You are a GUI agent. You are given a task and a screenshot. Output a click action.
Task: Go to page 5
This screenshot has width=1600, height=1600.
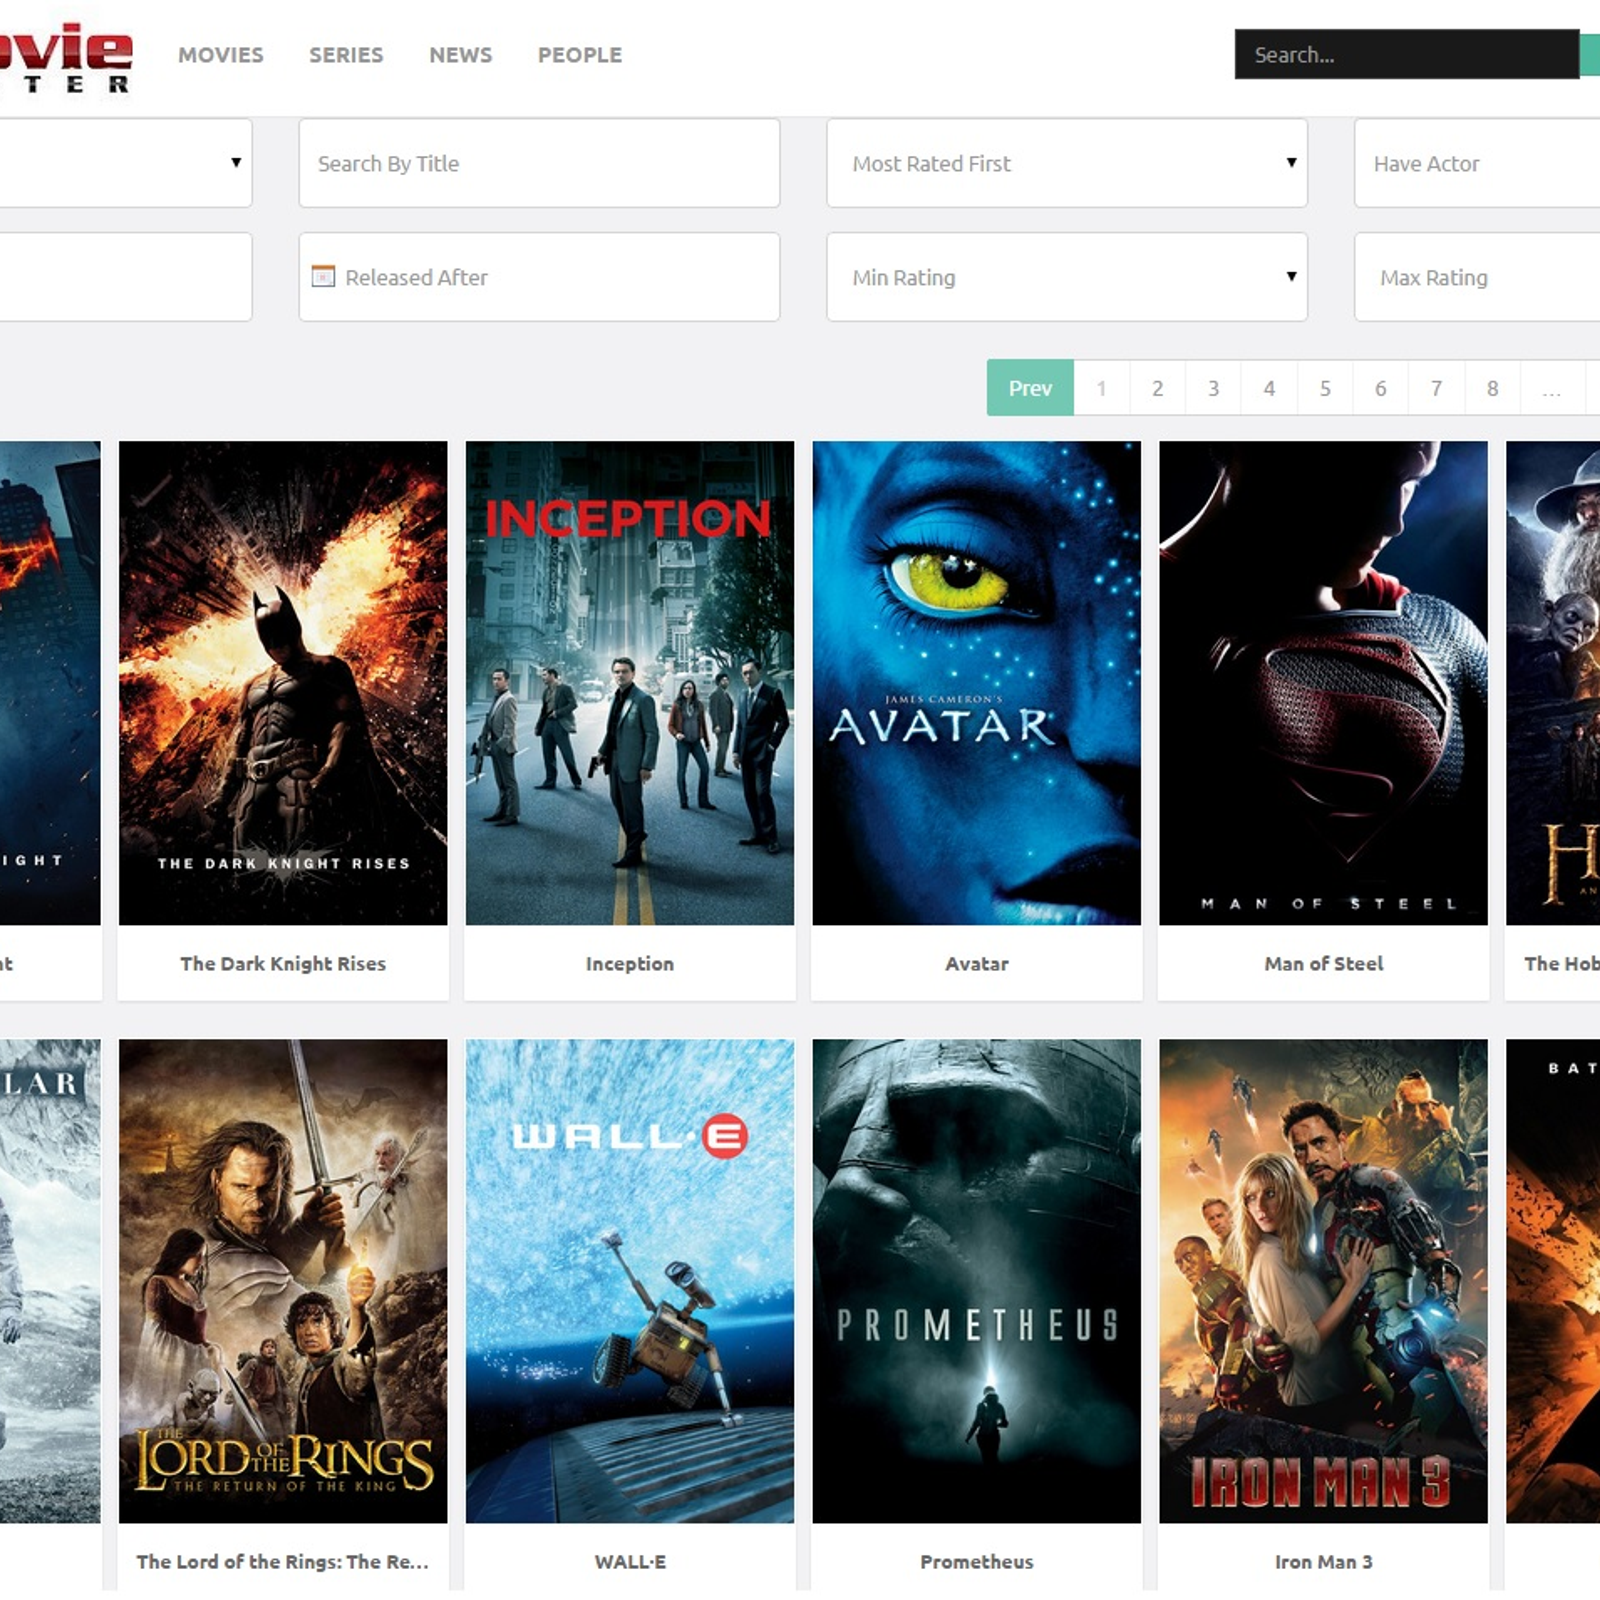[x=1325, y=387]
